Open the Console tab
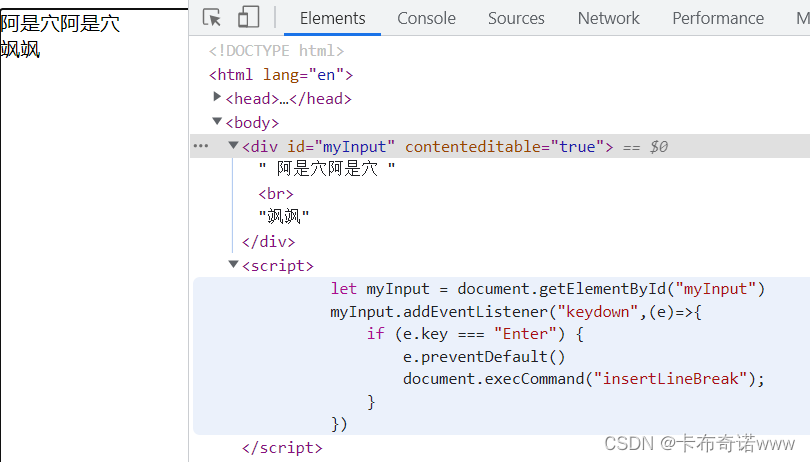The width and height of the screenshot is (810, 462). (x=426, y=18)
